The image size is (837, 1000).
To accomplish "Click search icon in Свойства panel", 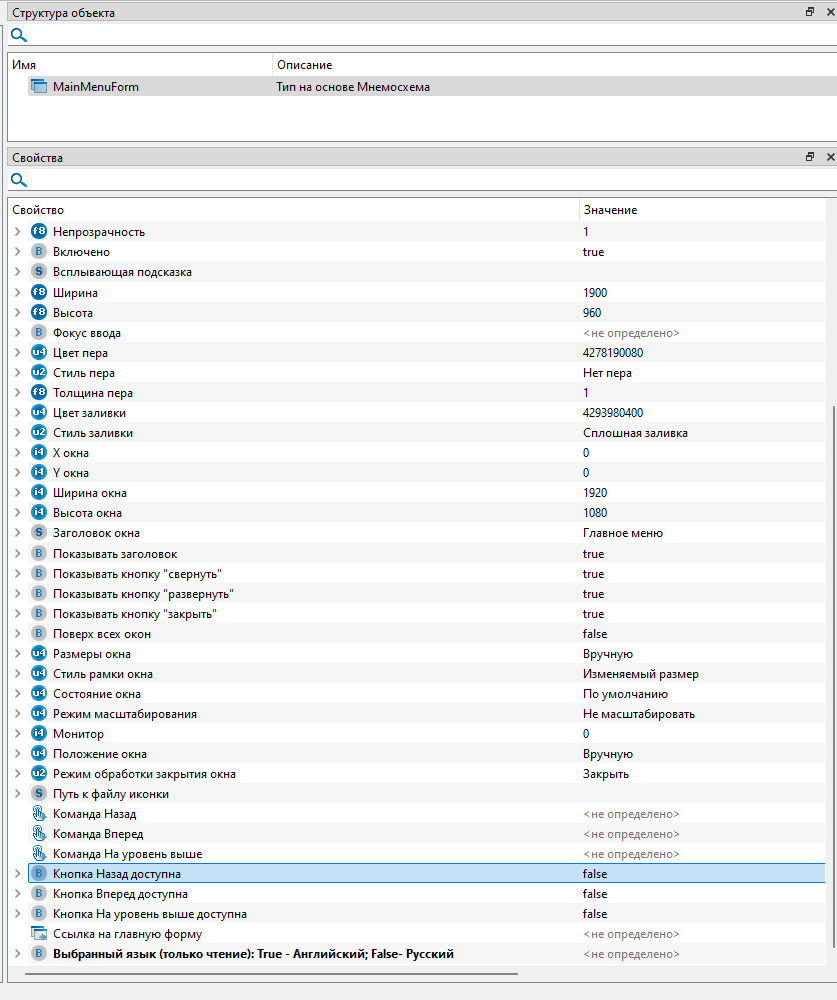I will (18, 181).
